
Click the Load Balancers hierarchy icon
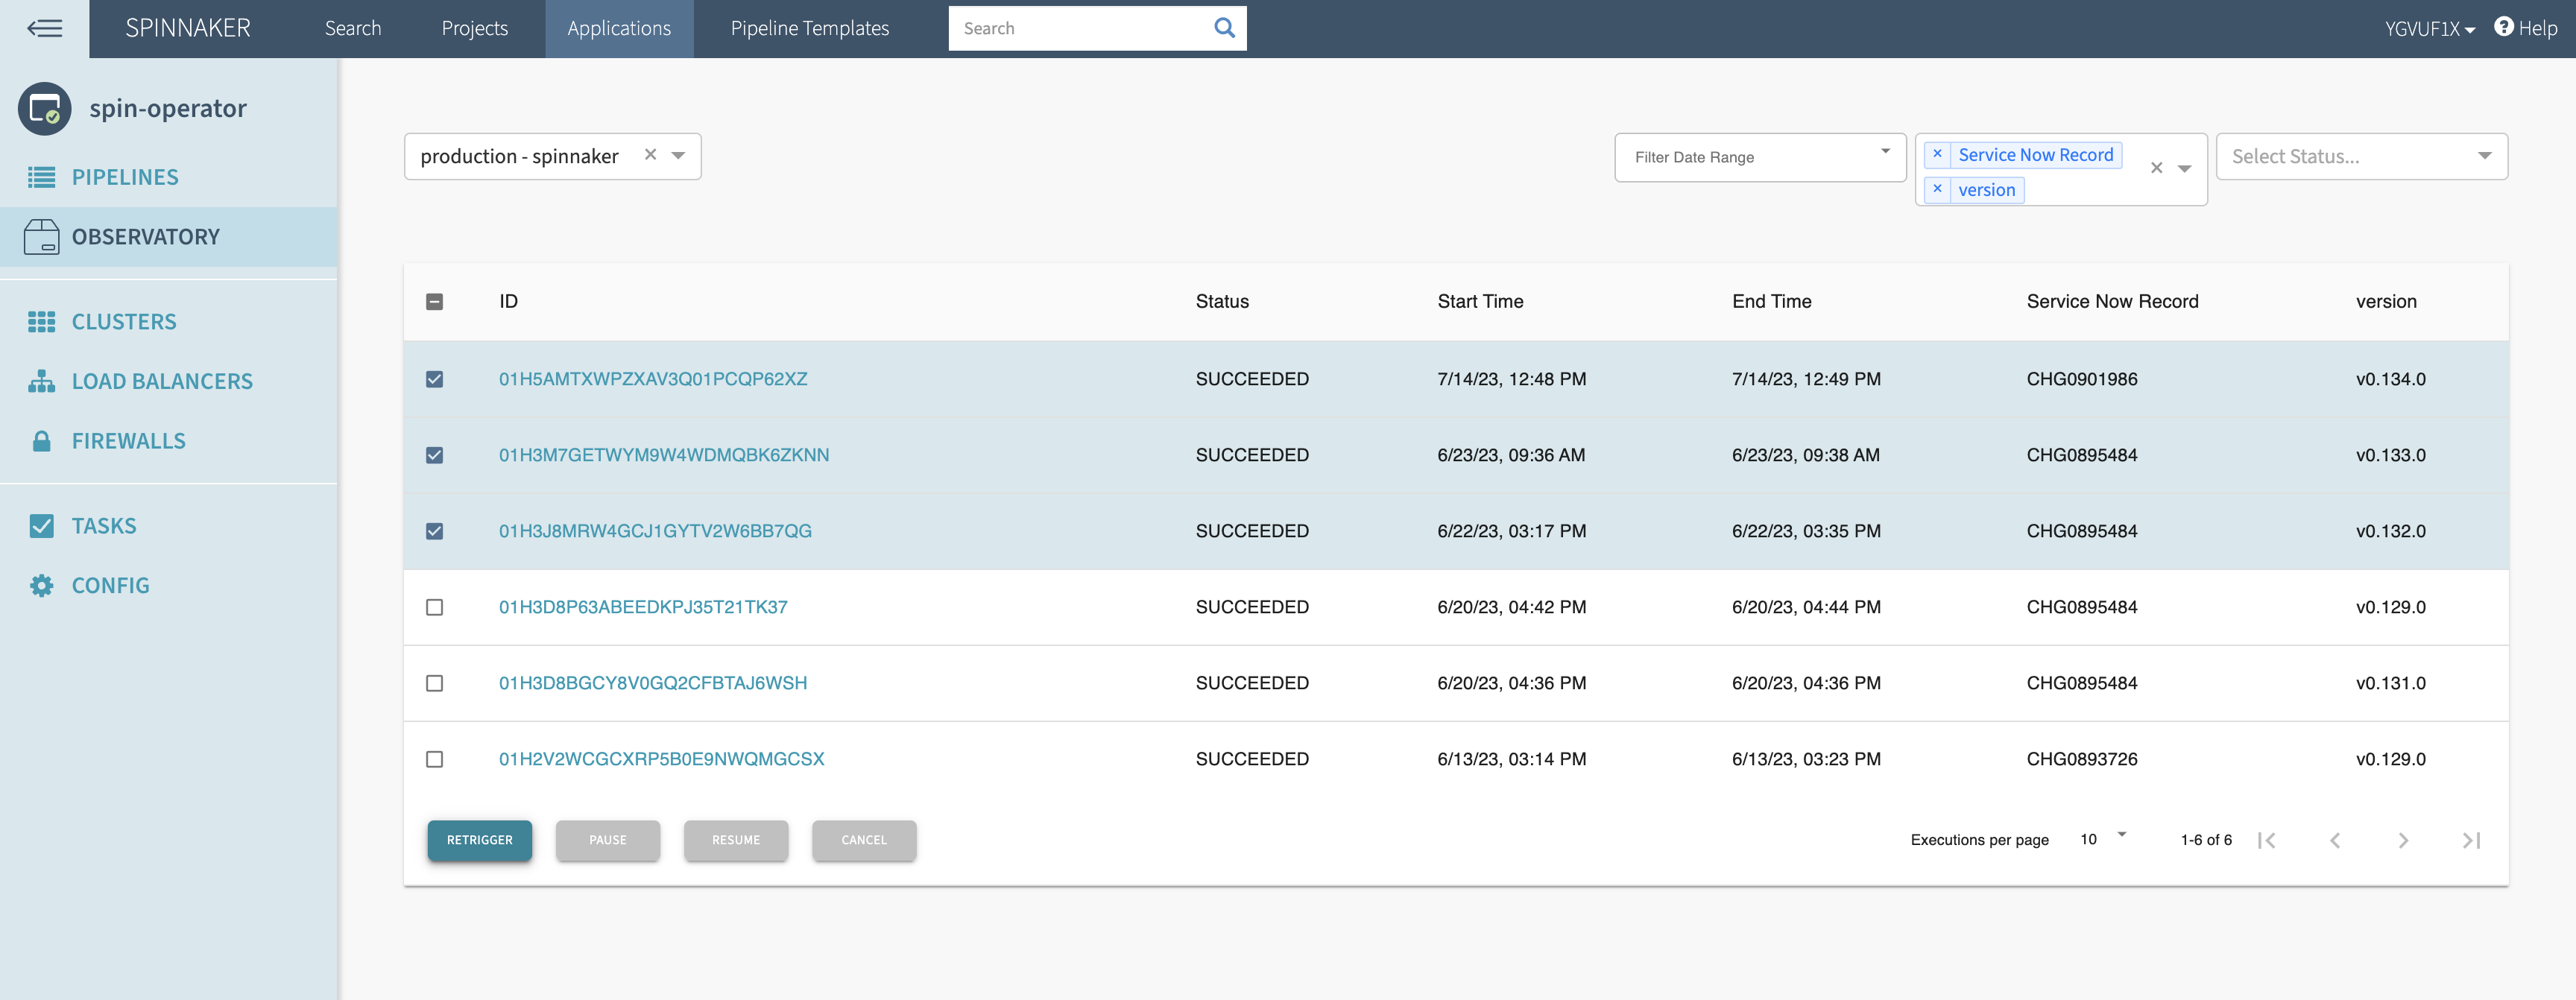coord(41,381)
